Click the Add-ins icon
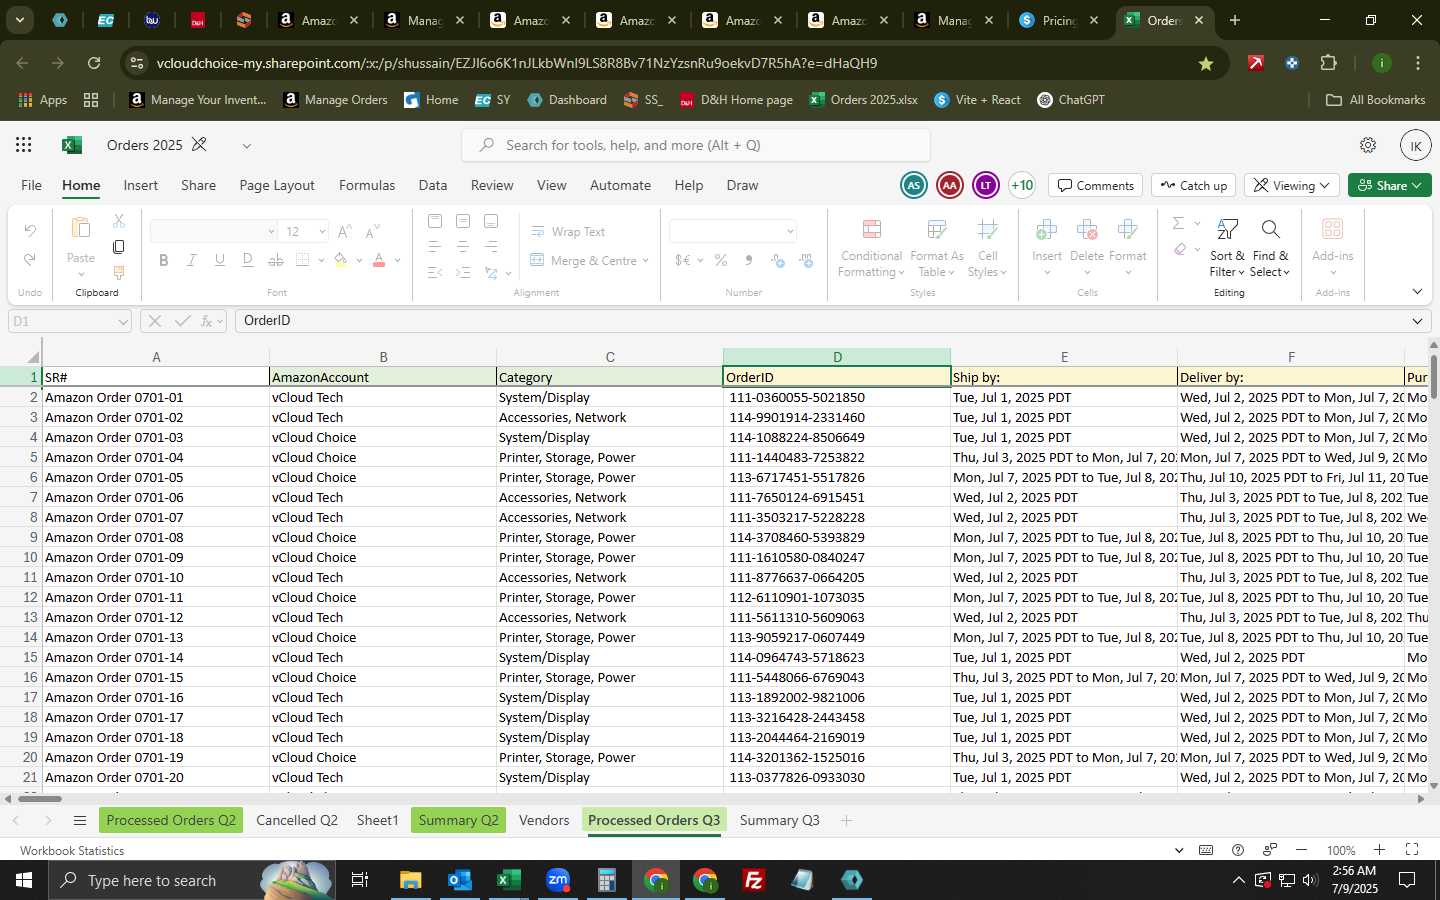 tap(1332, 229)
